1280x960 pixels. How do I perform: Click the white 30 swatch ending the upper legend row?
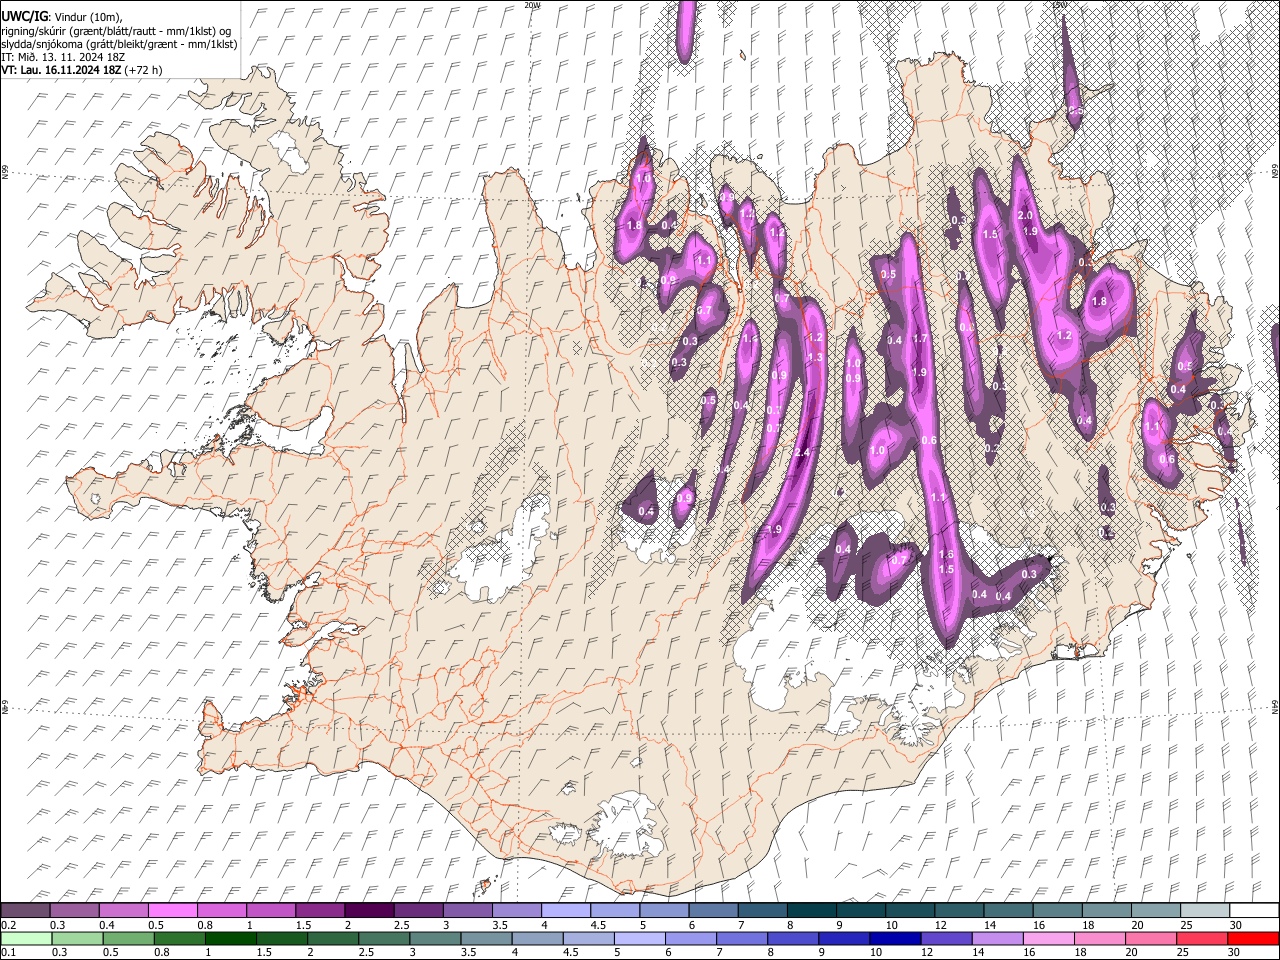click(1253, 910)
